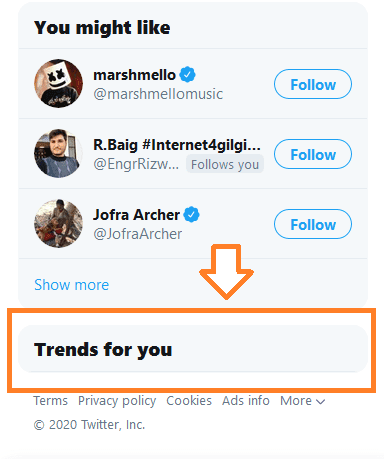Click the Follows you label
The width and height of the screenshot is (384, 459).
coord(225,164)
